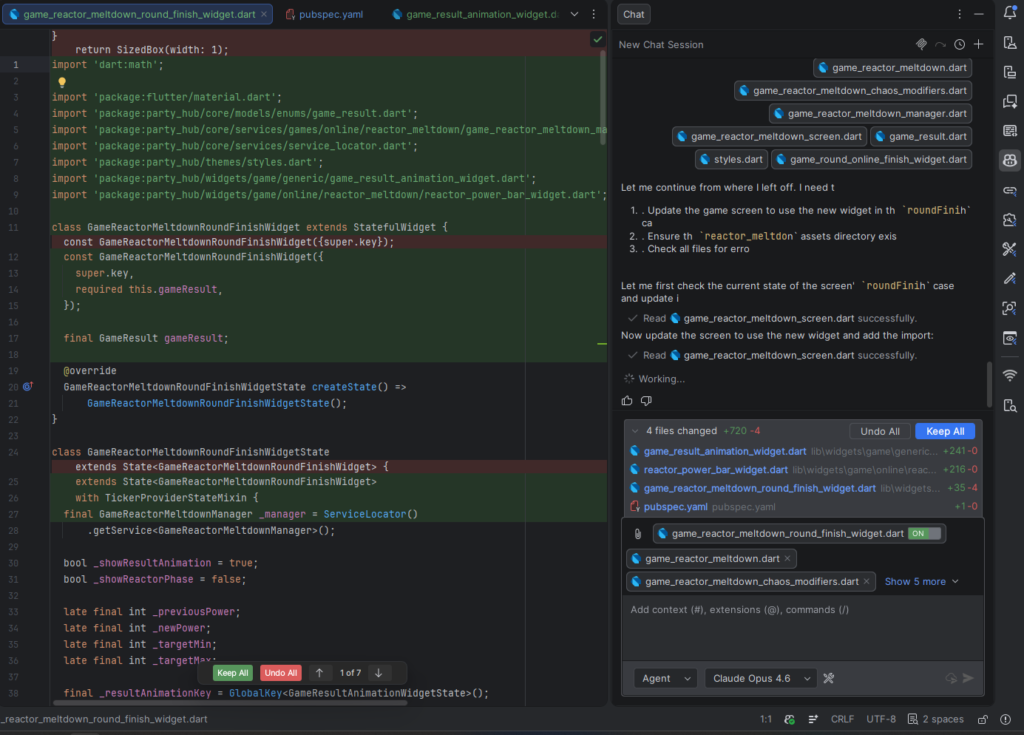
Task: Go to next change arrow in diff toolbar
Action: 378,673
